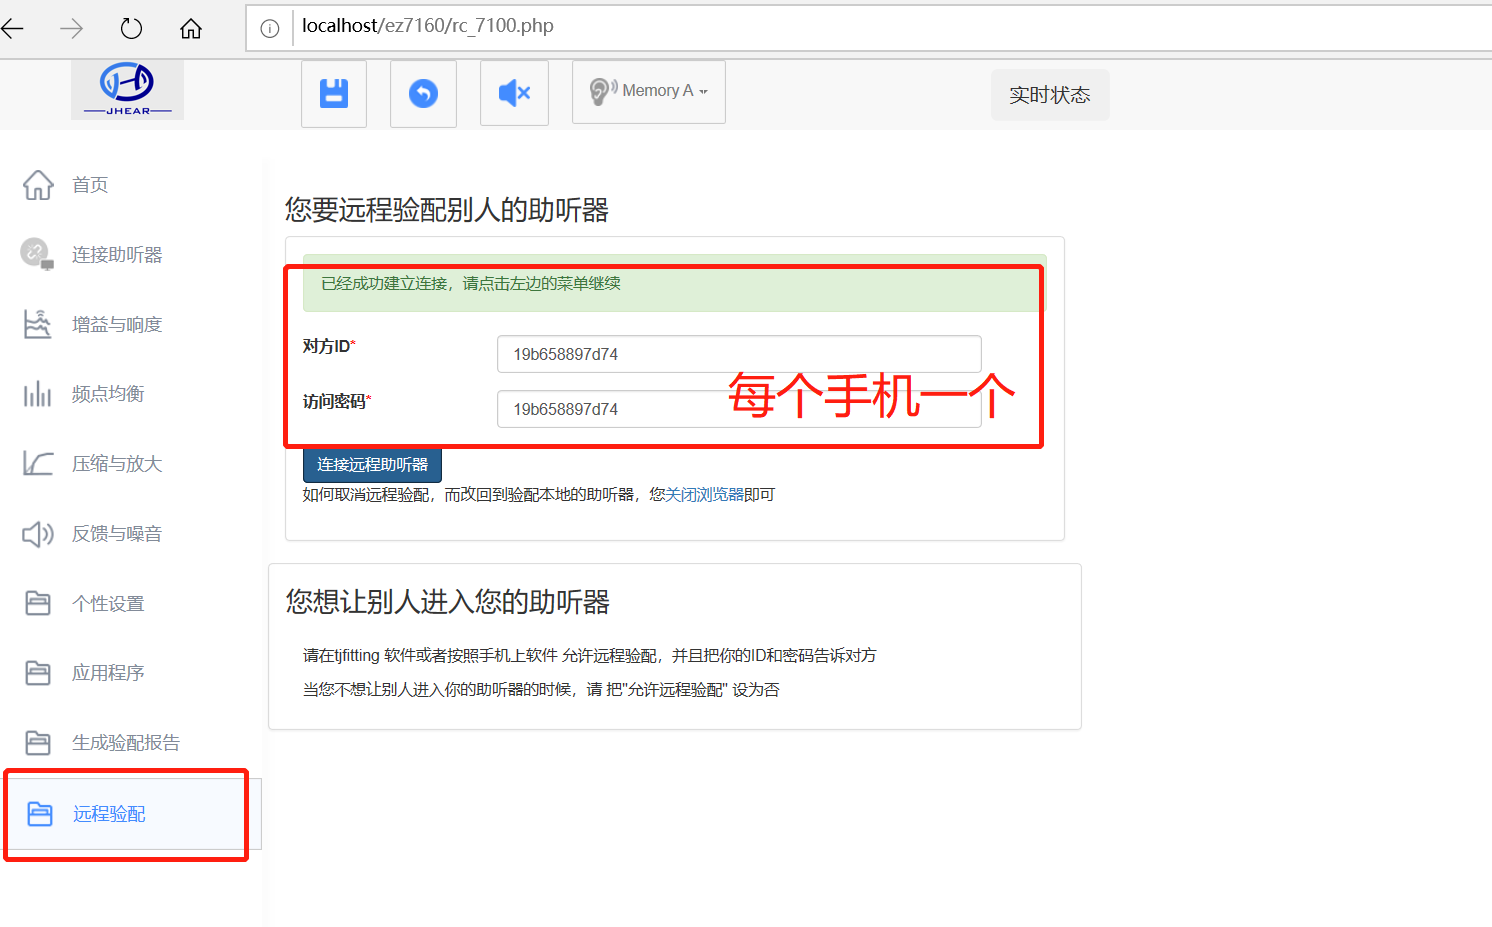Click the 反馈与噪音 speaker icon

[38, 534]
